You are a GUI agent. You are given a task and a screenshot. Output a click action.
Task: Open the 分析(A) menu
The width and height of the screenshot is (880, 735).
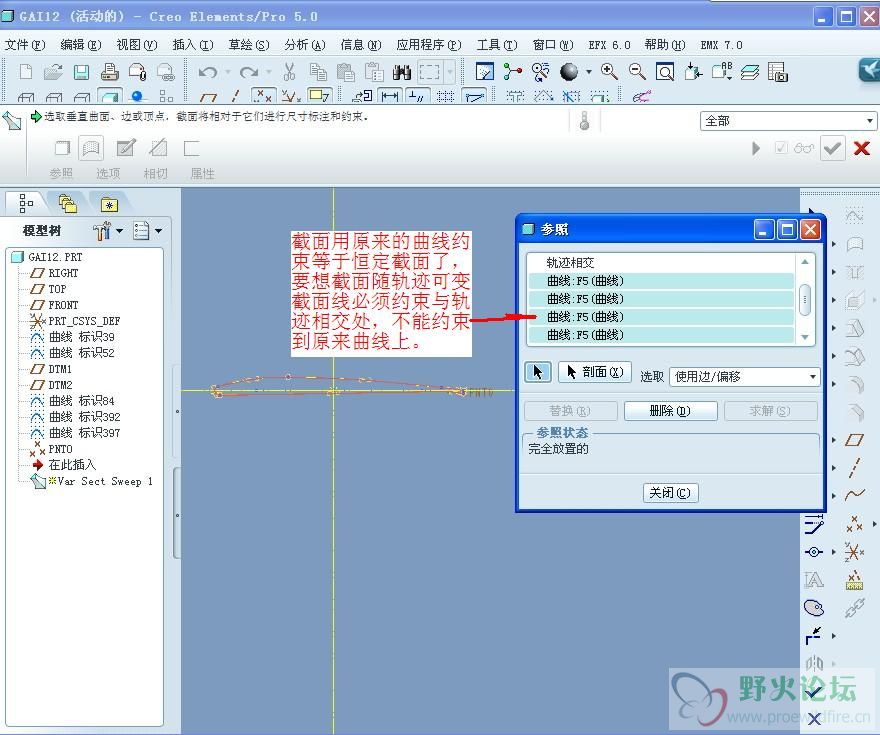click(x=305, y=45)
